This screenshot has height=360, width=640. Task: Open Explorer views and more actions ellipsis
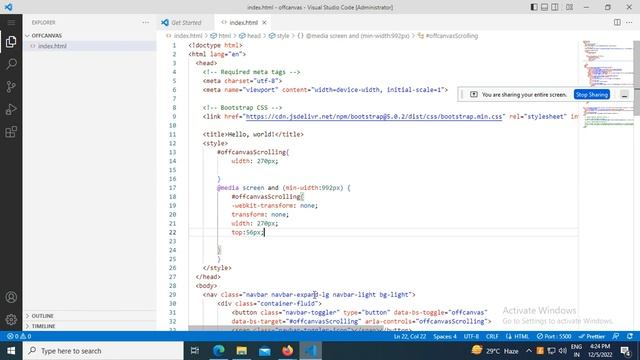tap(145, 22)
